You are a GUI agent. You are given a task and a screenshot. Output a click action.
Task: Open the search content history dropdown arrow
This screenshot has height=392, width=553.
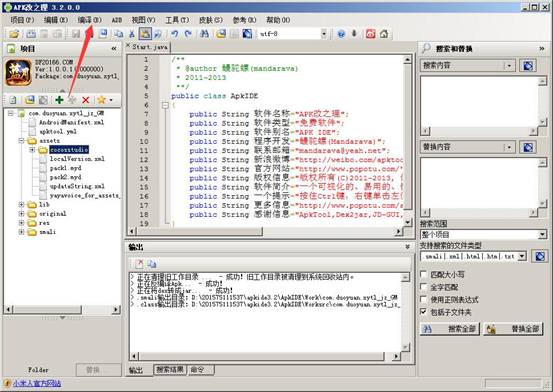[x=509, y=66]
